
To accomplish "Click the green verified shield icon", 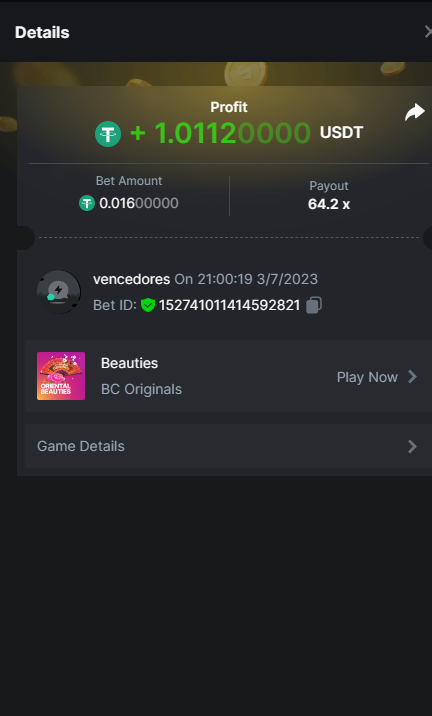I will [148, 305].
